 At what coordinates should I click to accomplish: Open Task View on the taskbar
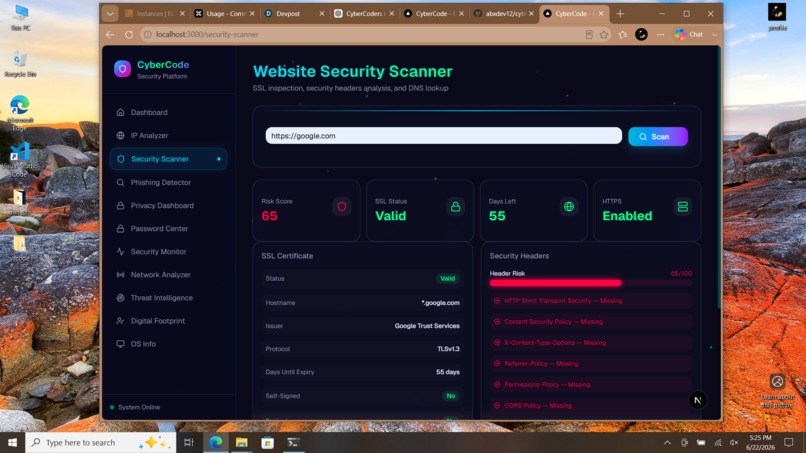pyautogui.click(x=189, y=442)
